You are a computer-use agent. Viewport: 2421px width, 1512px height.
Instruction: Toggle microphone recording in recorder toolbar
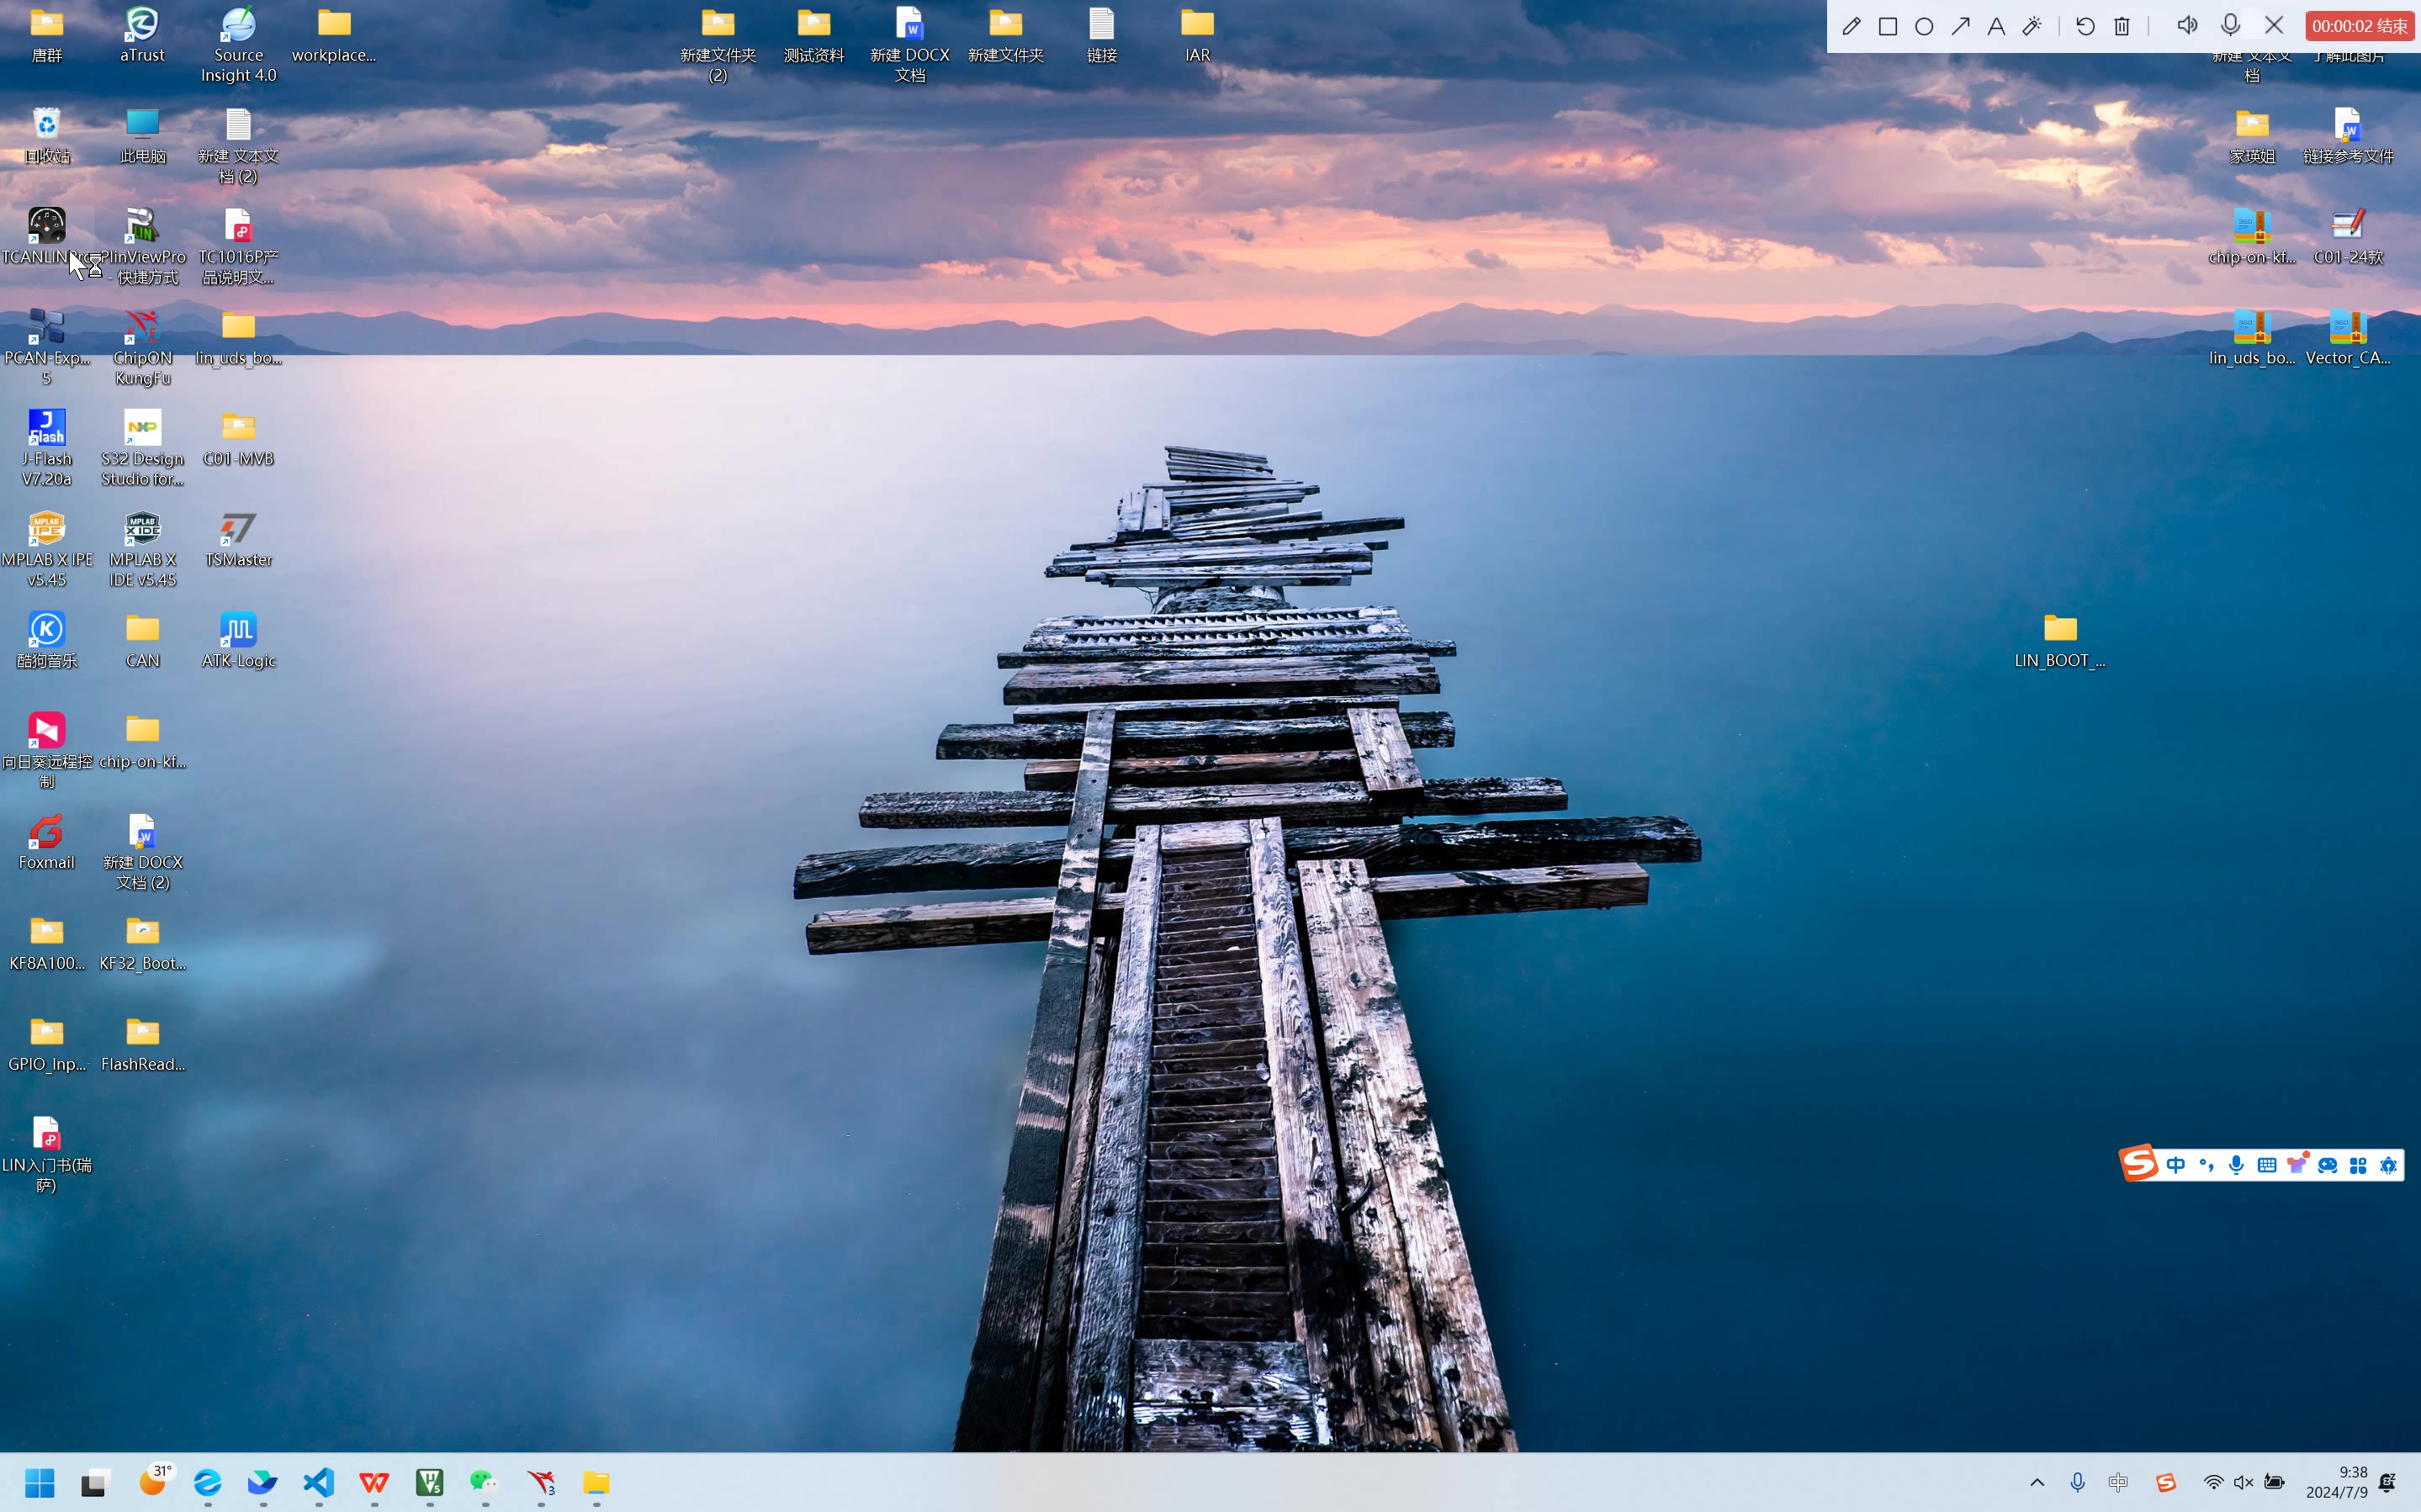click(x=2230, y=27)
